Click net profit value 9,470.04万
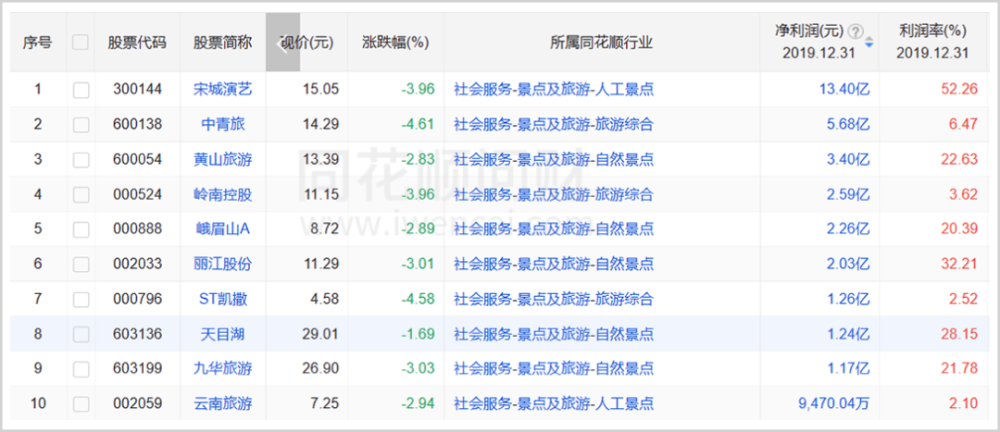This screenshot has height=432, width=1000. [834, 403]
